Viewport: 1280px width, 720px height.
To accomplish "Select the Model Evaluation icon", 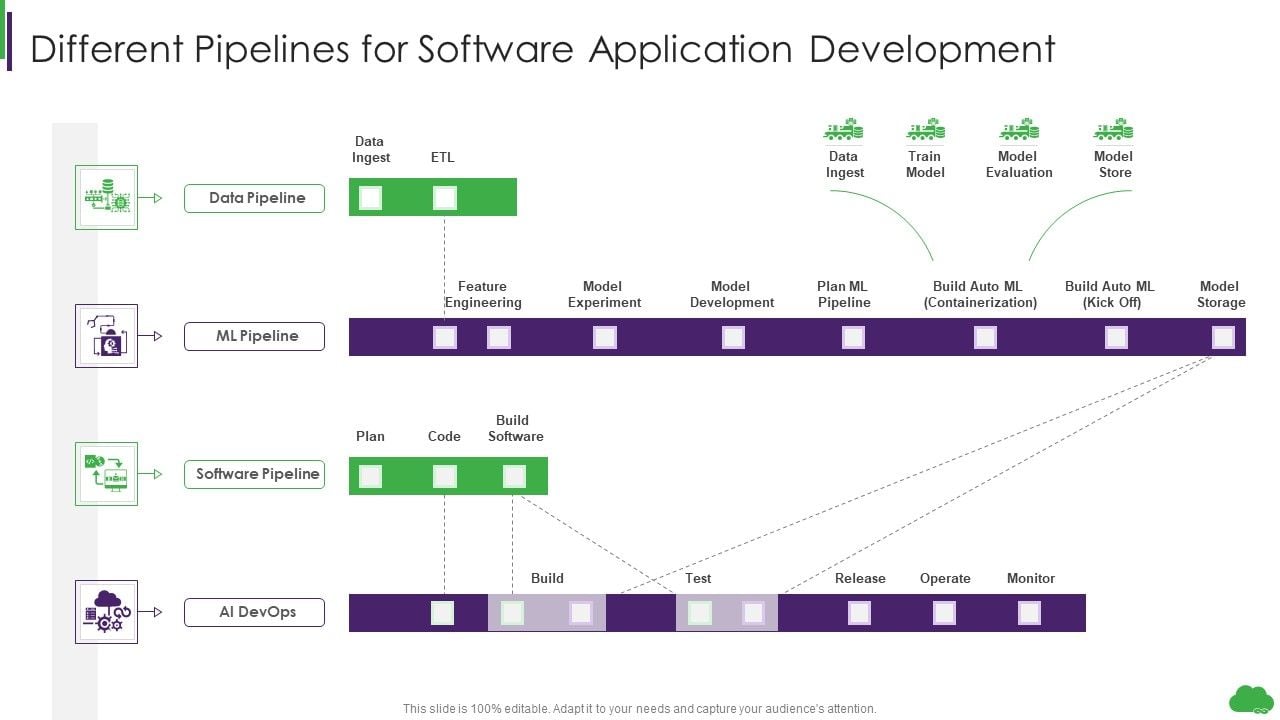I will pyautogui.click(x=1018, y=128).
